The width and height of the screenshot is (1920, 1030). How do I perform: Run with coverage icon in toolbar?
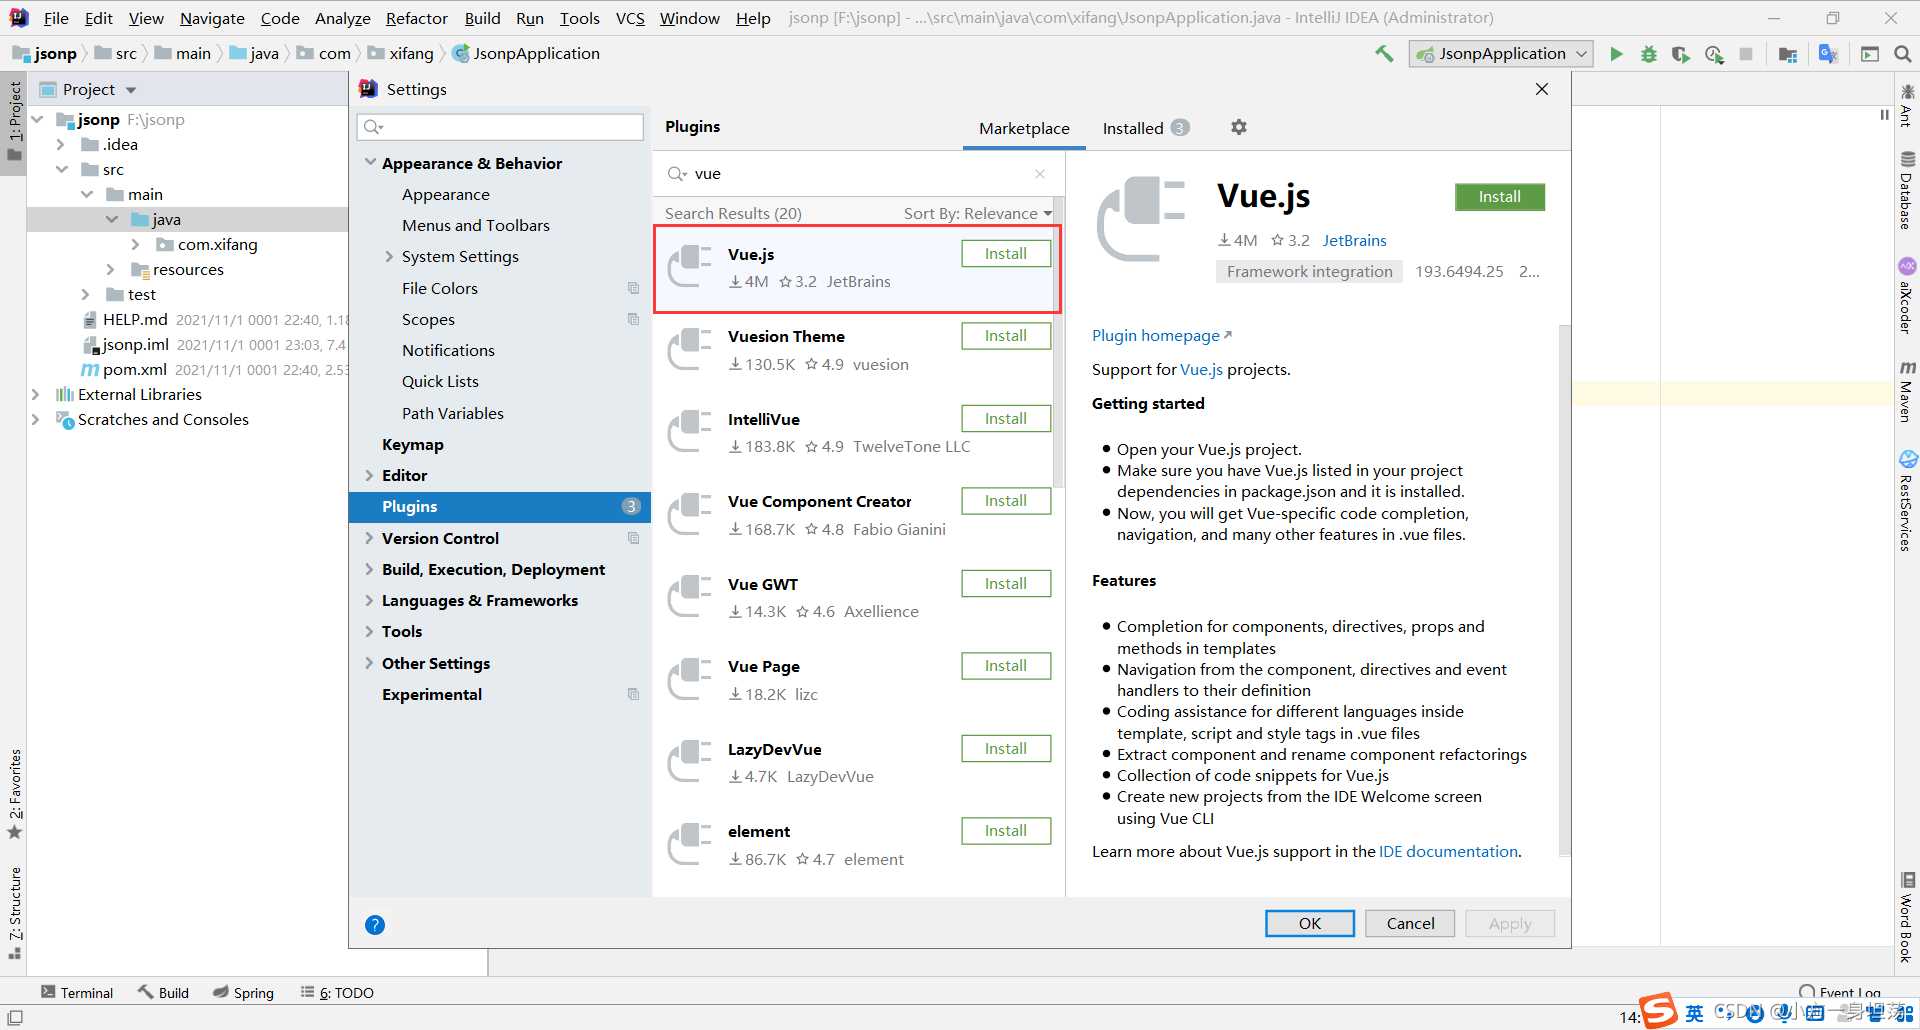pos(1681,54)
